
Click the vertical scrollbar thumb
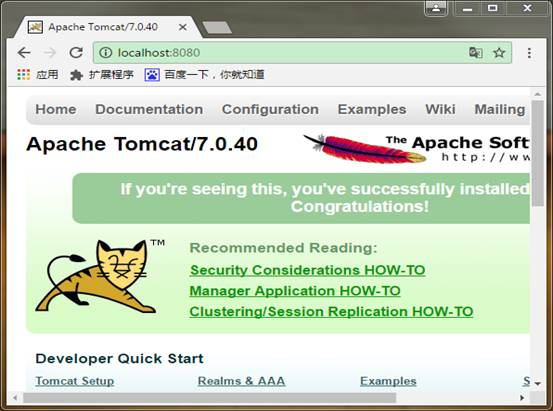tap(538, 153)
